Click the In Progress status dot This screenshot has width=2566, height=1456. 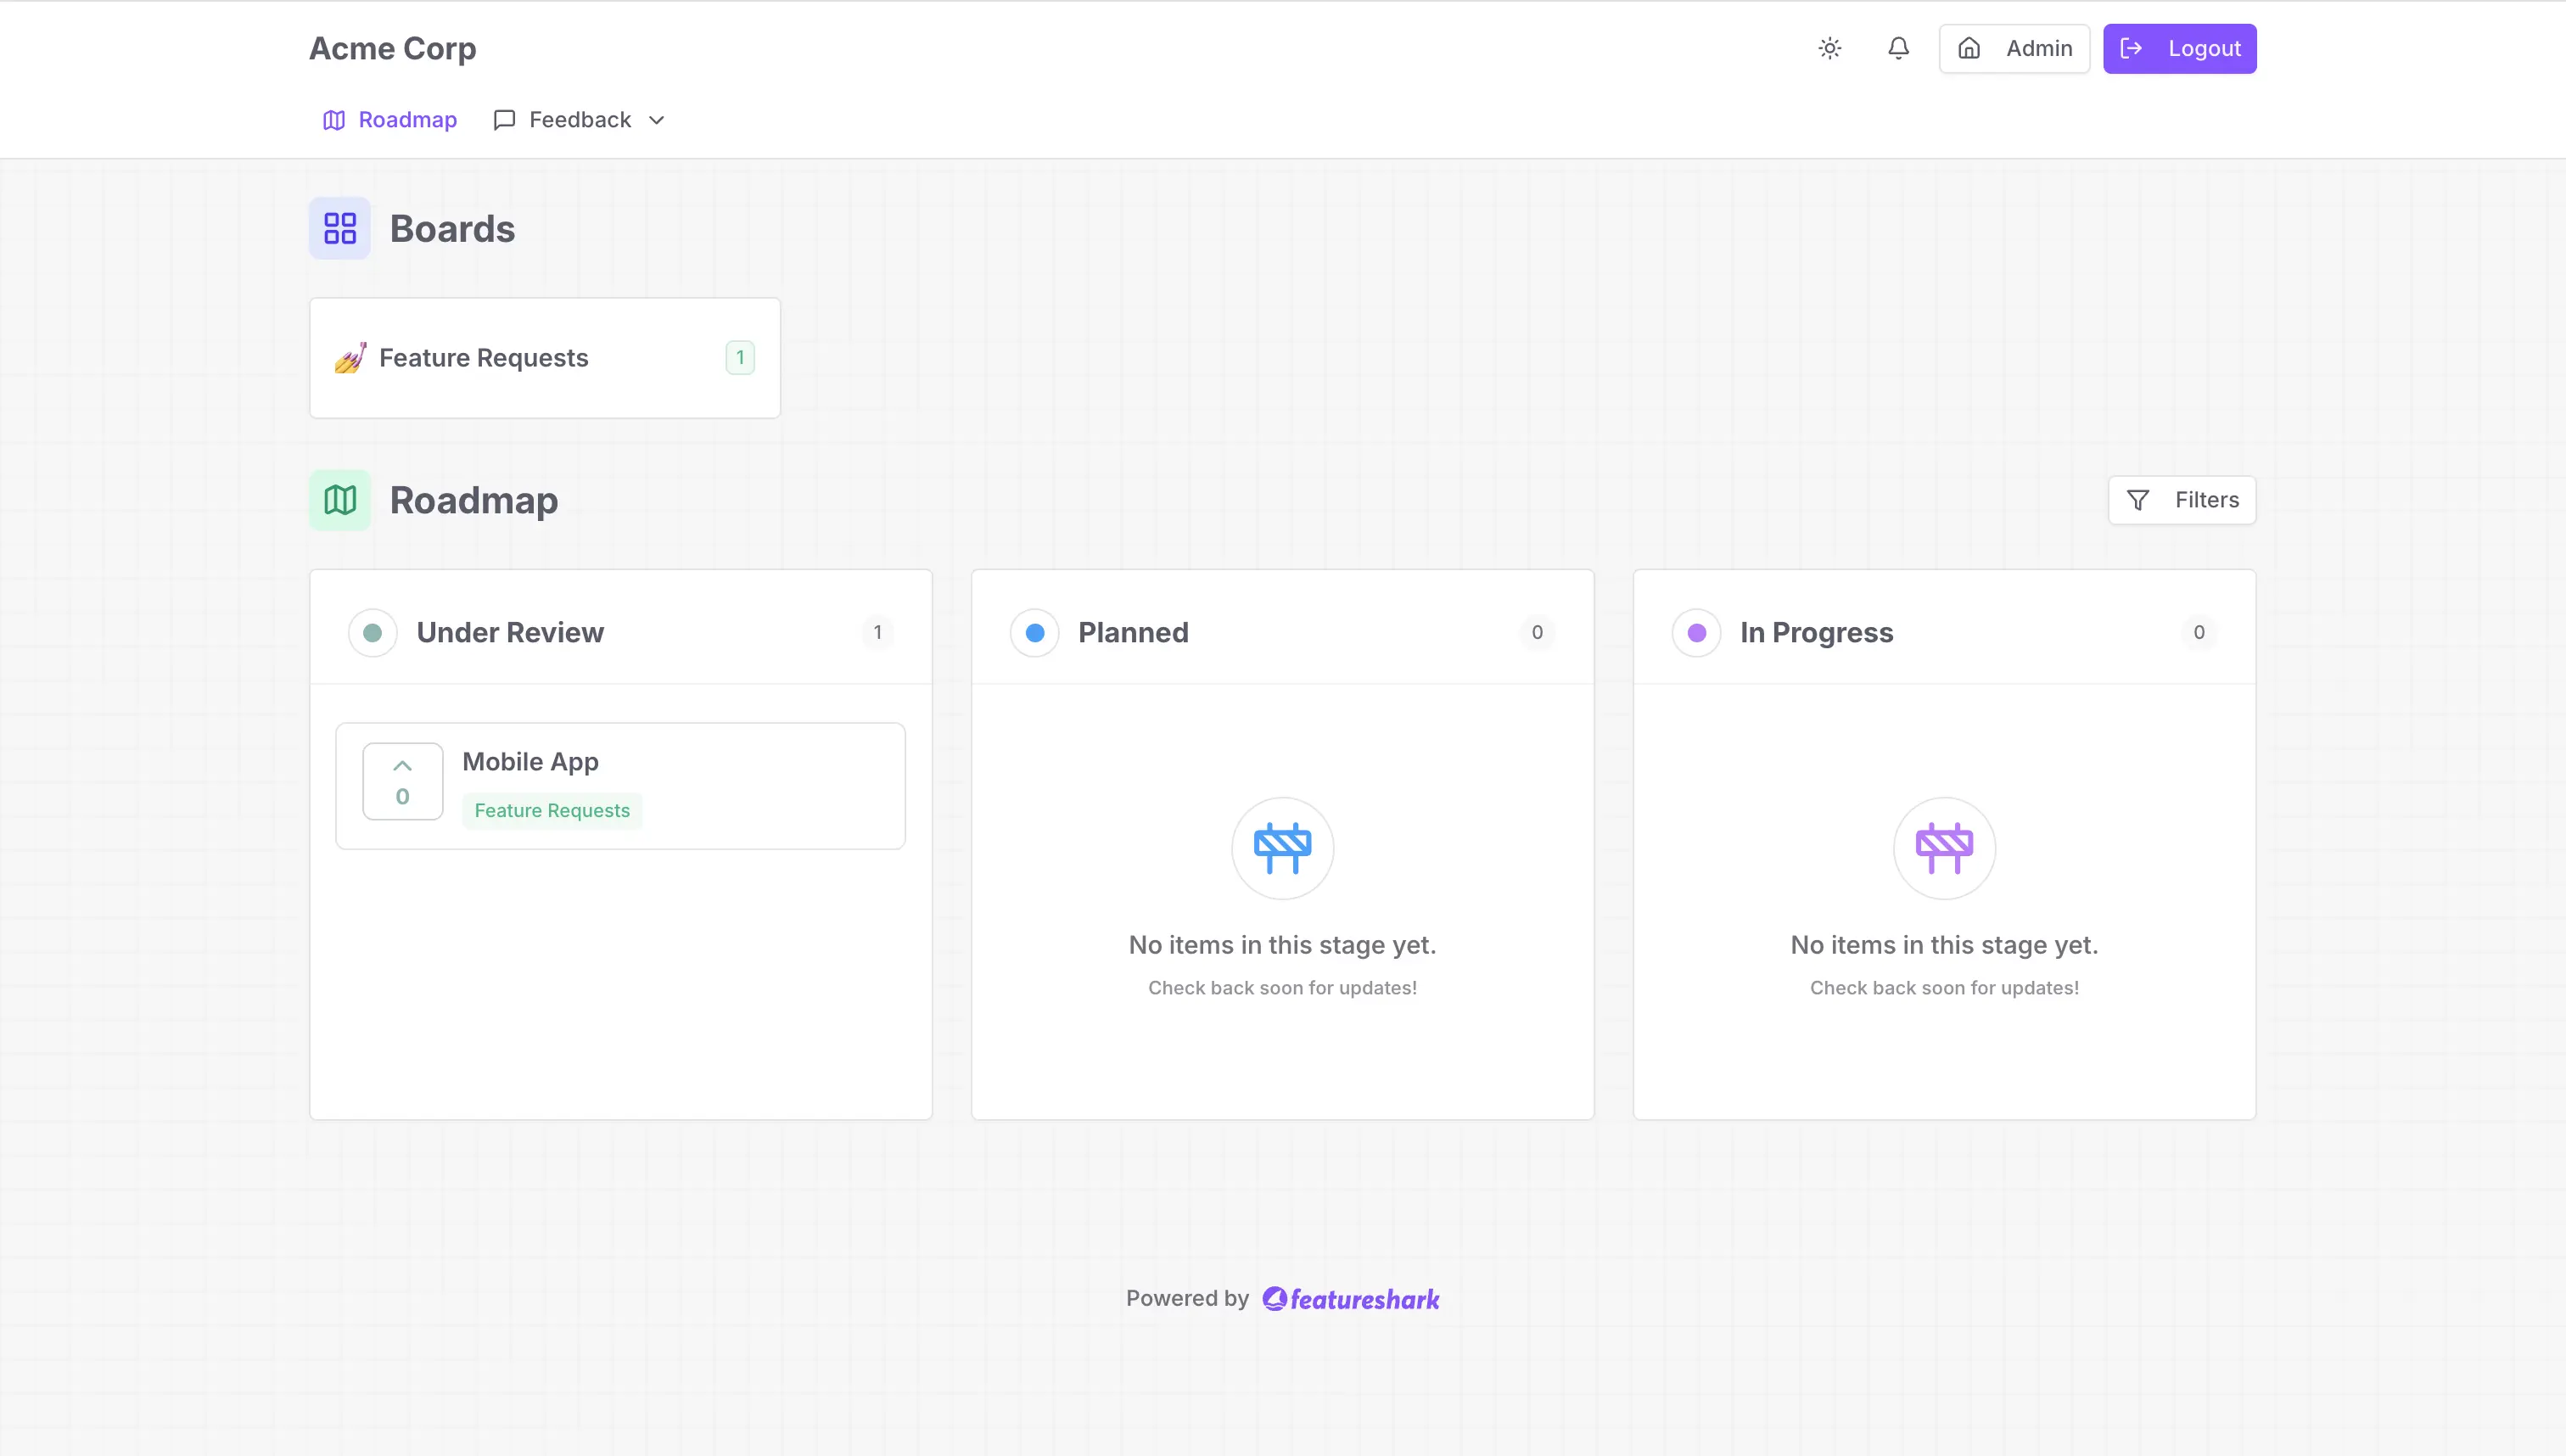pyautogui.click(x=1696, y=632)
